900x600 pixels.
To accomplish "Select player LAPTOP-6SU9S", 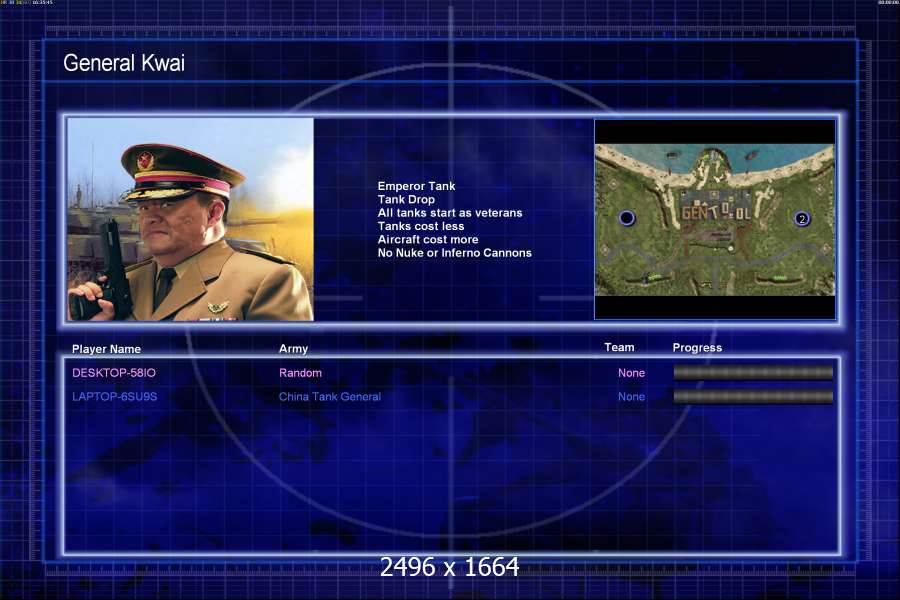I will pyautogui.click(x=114, y=396).
